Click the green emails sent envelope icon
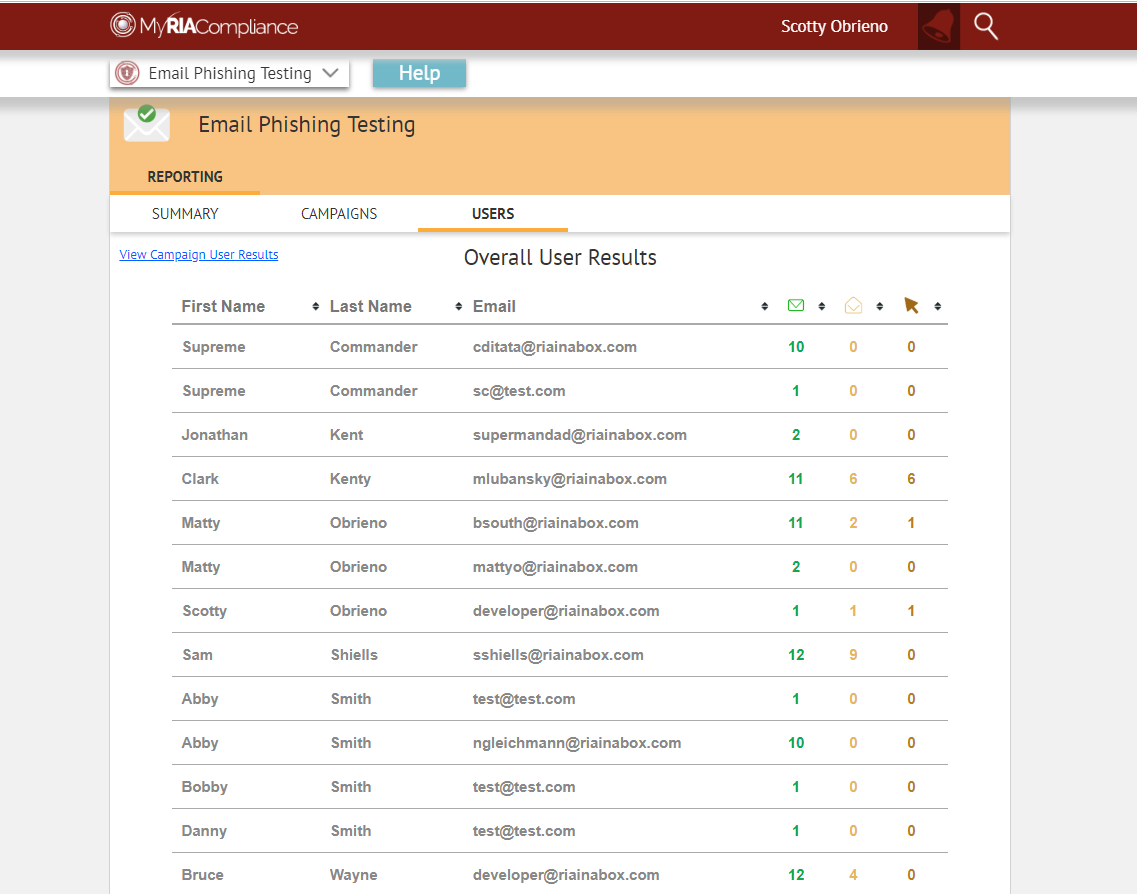1137x894 pixels. click(x=796, y=306)
